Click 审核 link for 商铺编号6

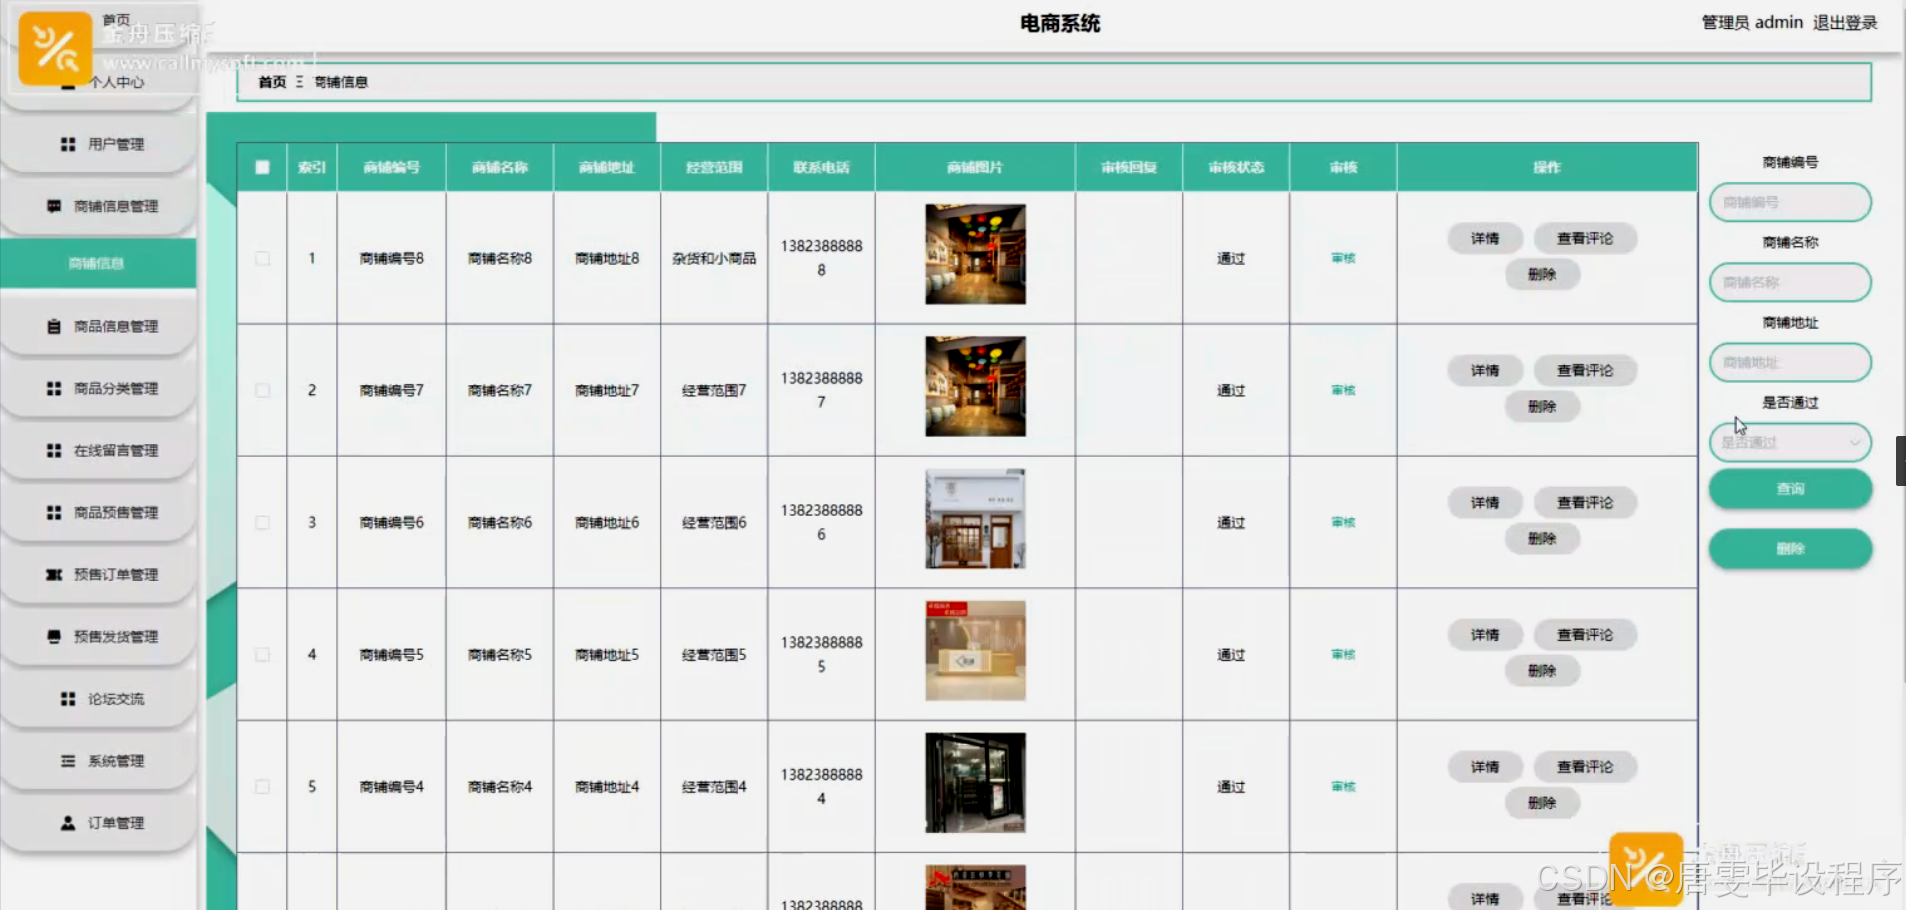pyautogui.click(x=1343, y=522)
